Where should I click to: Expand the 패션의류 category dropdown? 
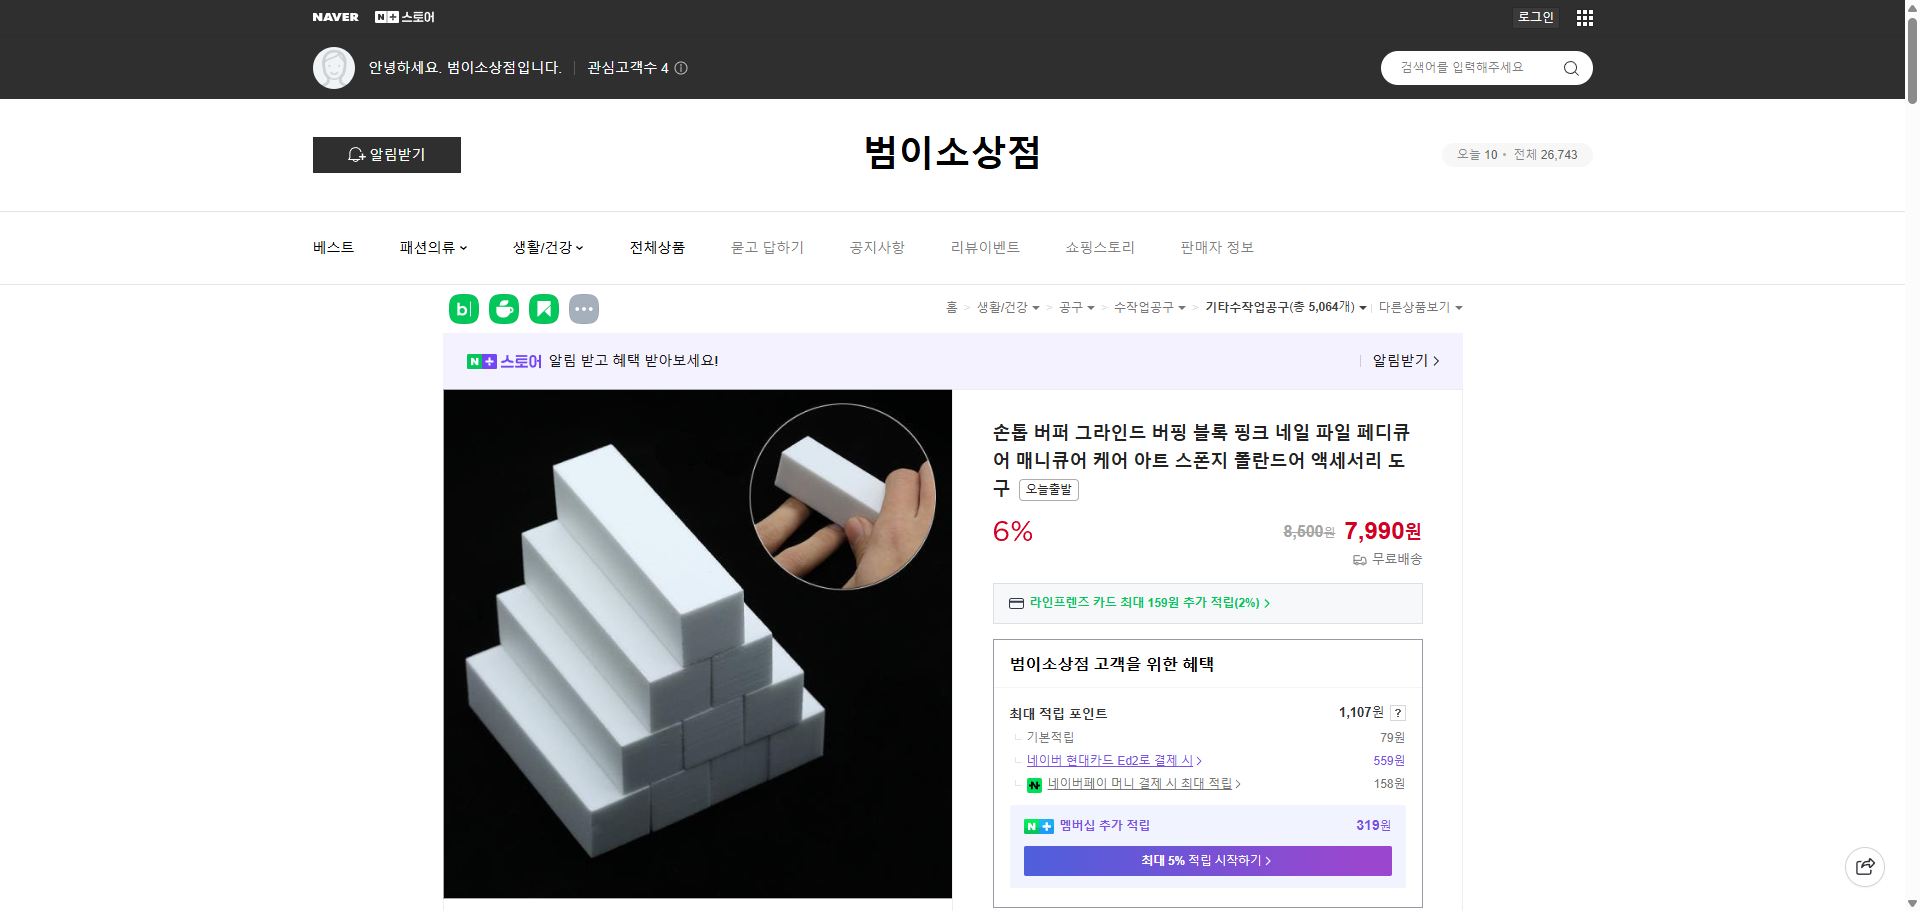pyautogui.click(x=432, y=247)
